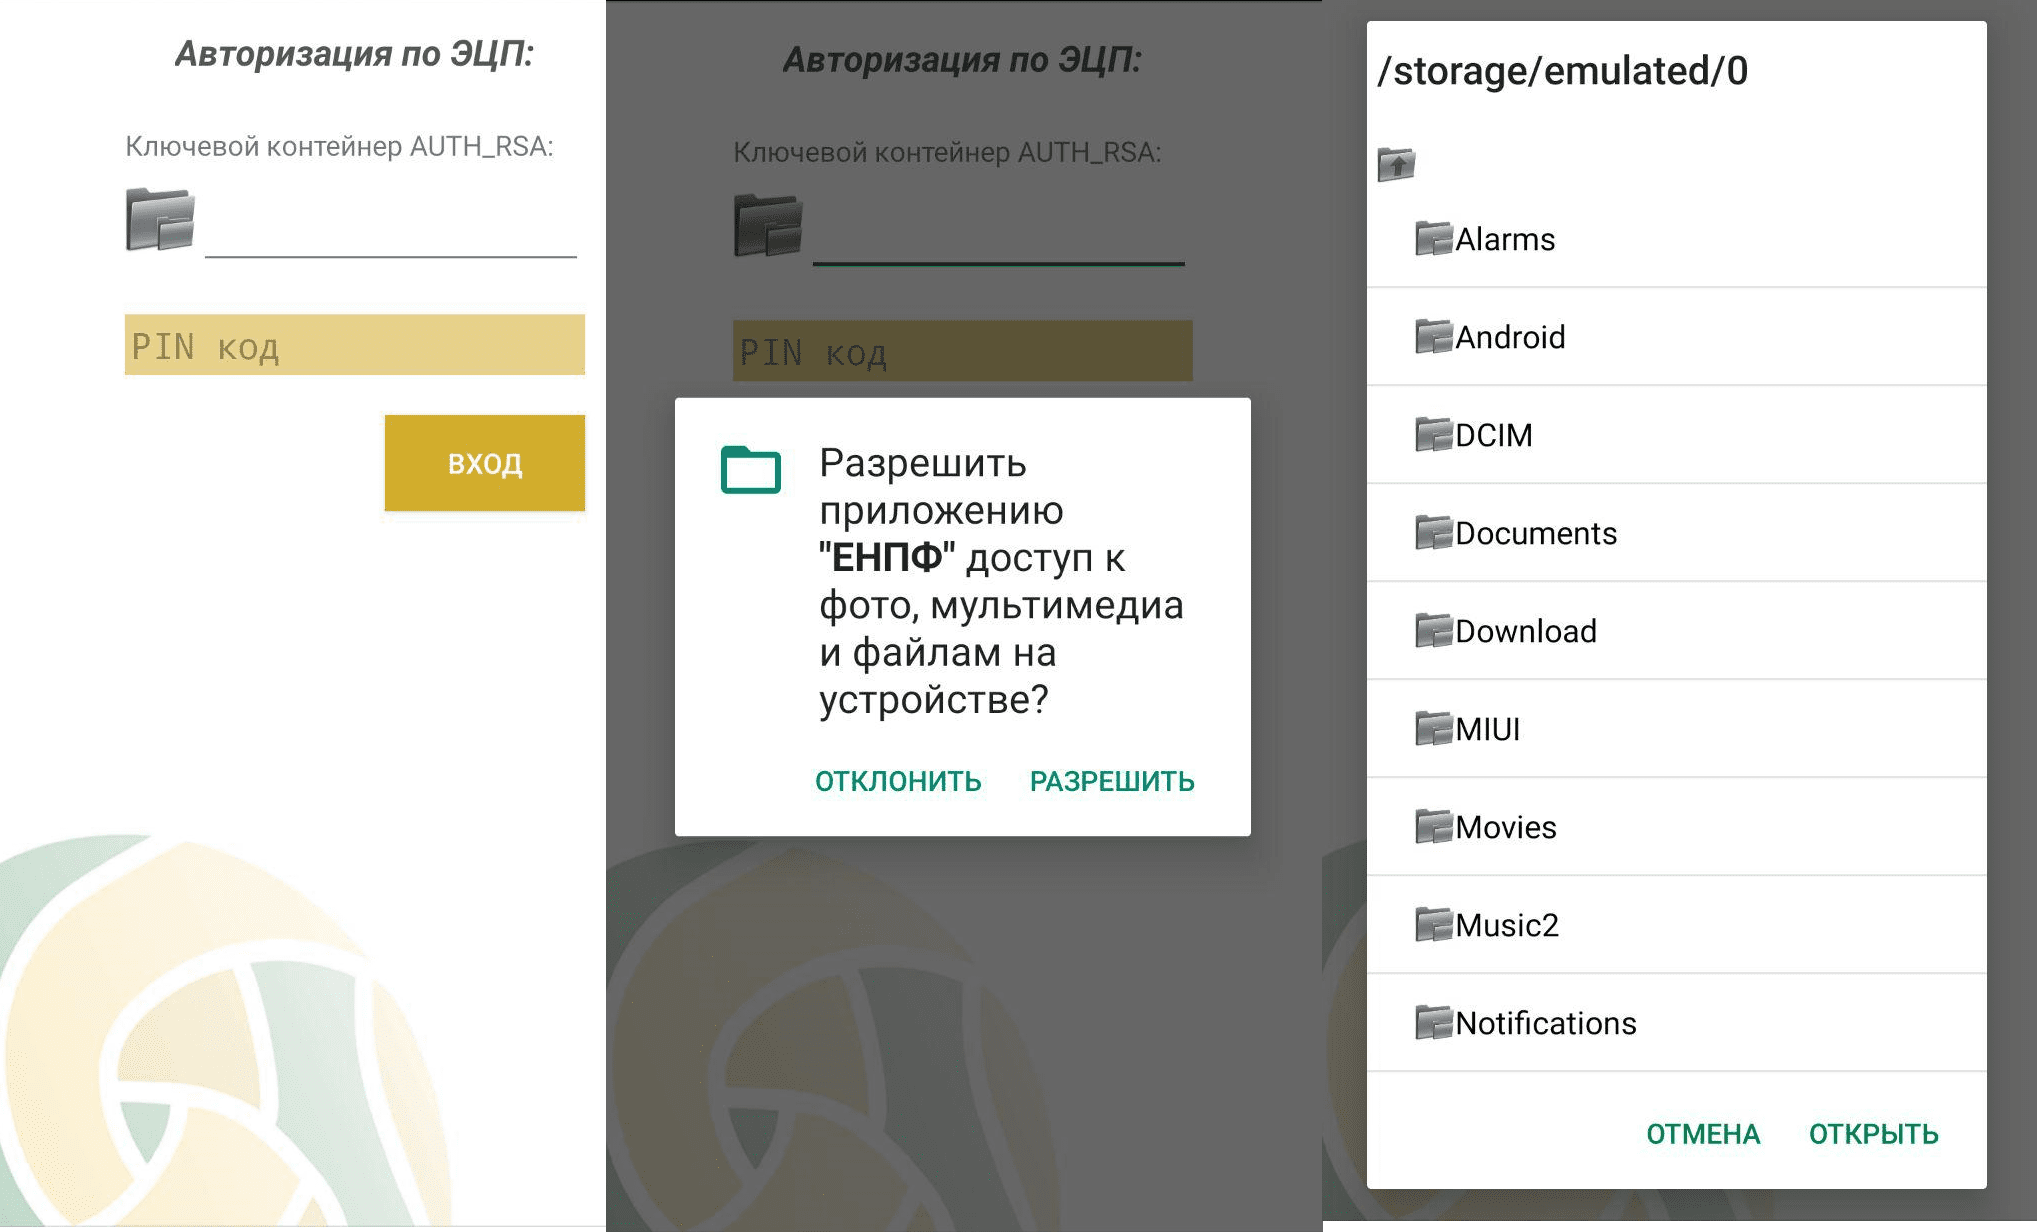The height and width of the screenshot is (1232, 2042).
Task: Click folder browse icon in left login screen
Action: point(160,219)
